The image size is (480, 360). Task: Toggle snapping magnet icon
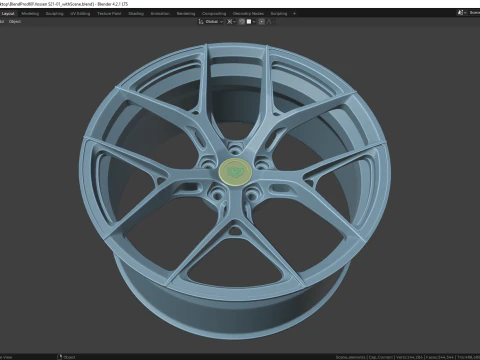click(x=242, y=22)
